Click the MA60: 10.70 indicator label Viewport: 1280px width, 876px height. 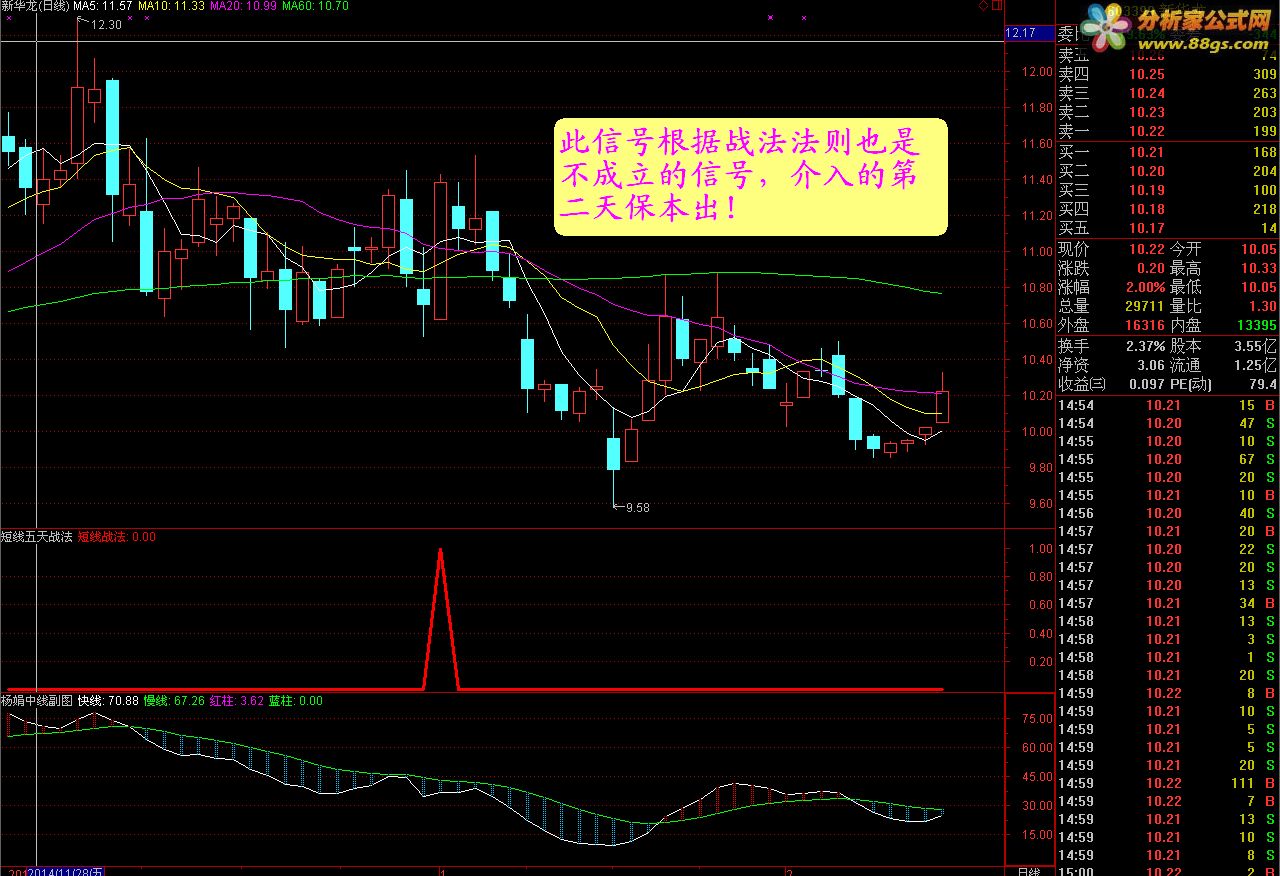tap(317, 6)
